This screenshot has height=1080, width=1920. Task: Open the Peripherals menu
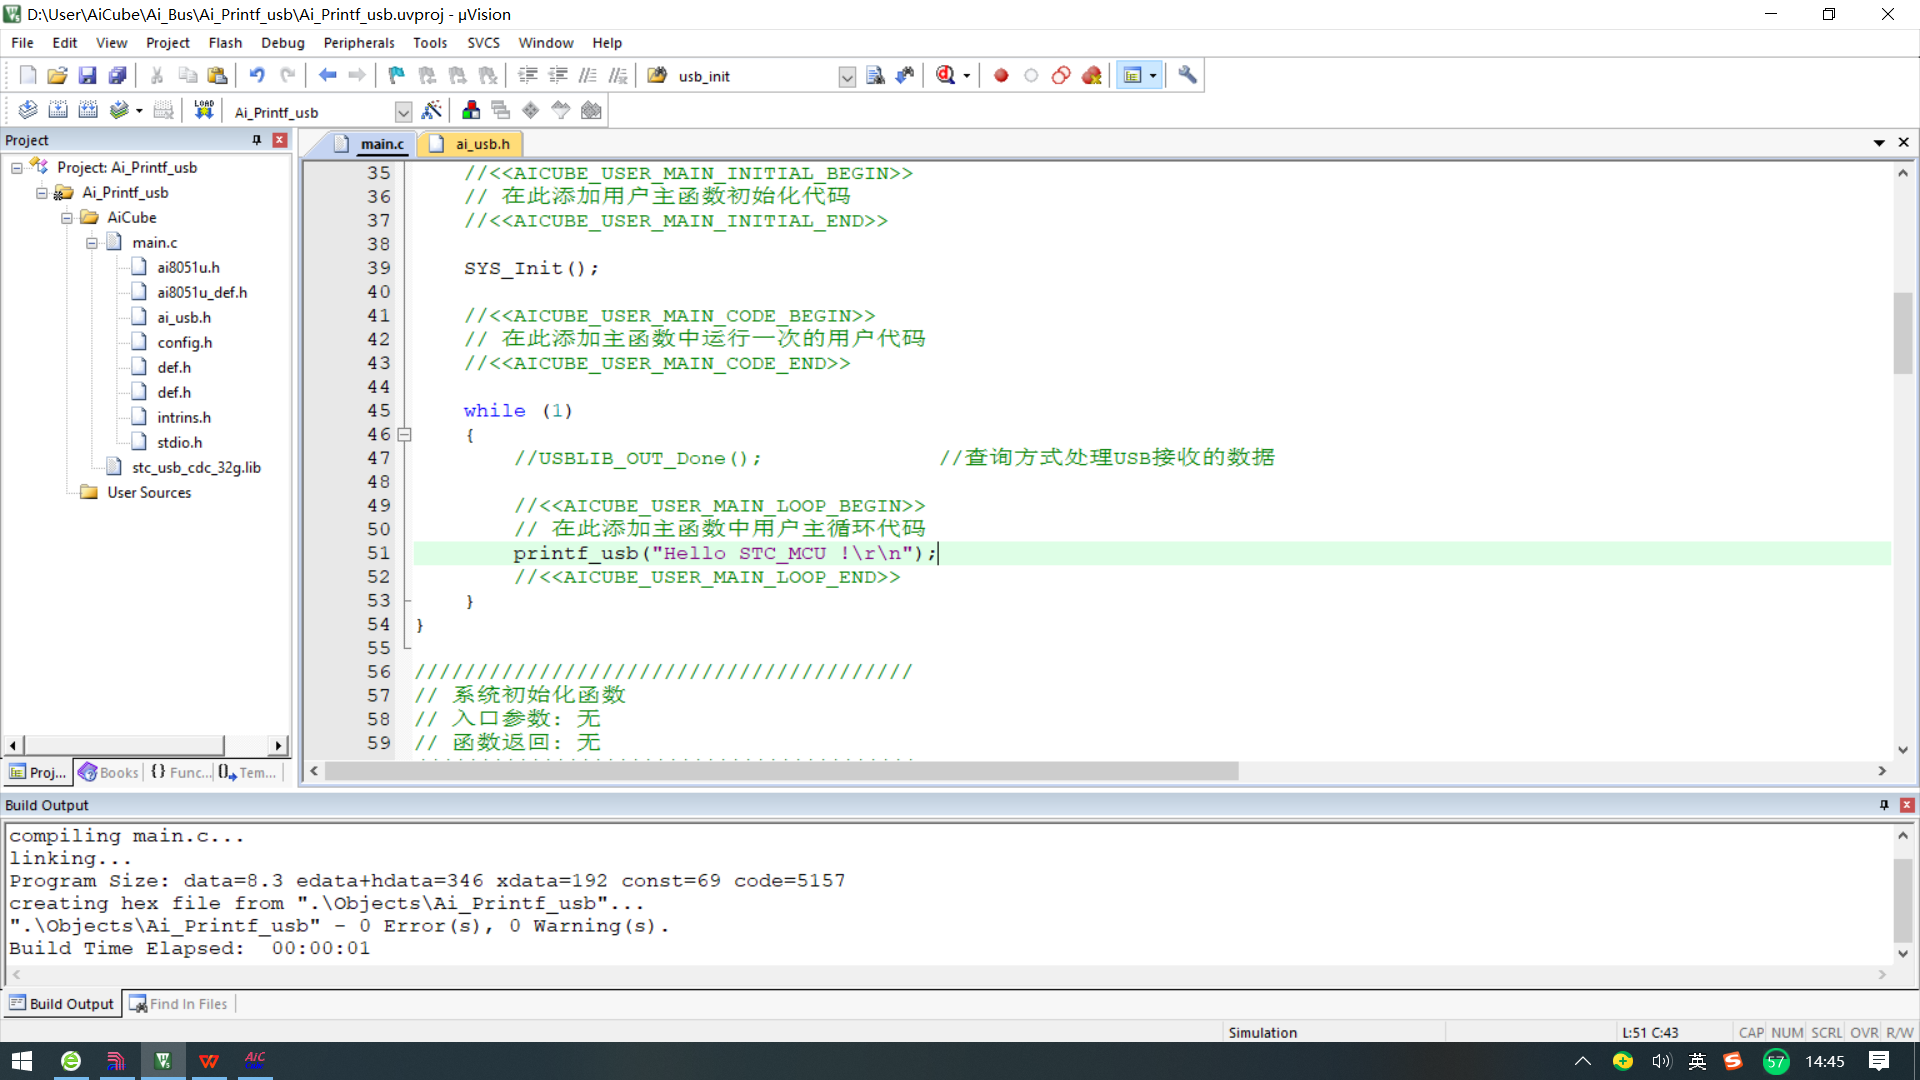359,43
